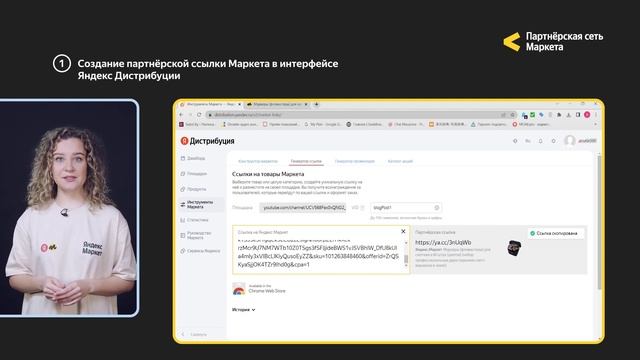
Task: Click the browser back arrow
Action: click(x=182, y=115)
